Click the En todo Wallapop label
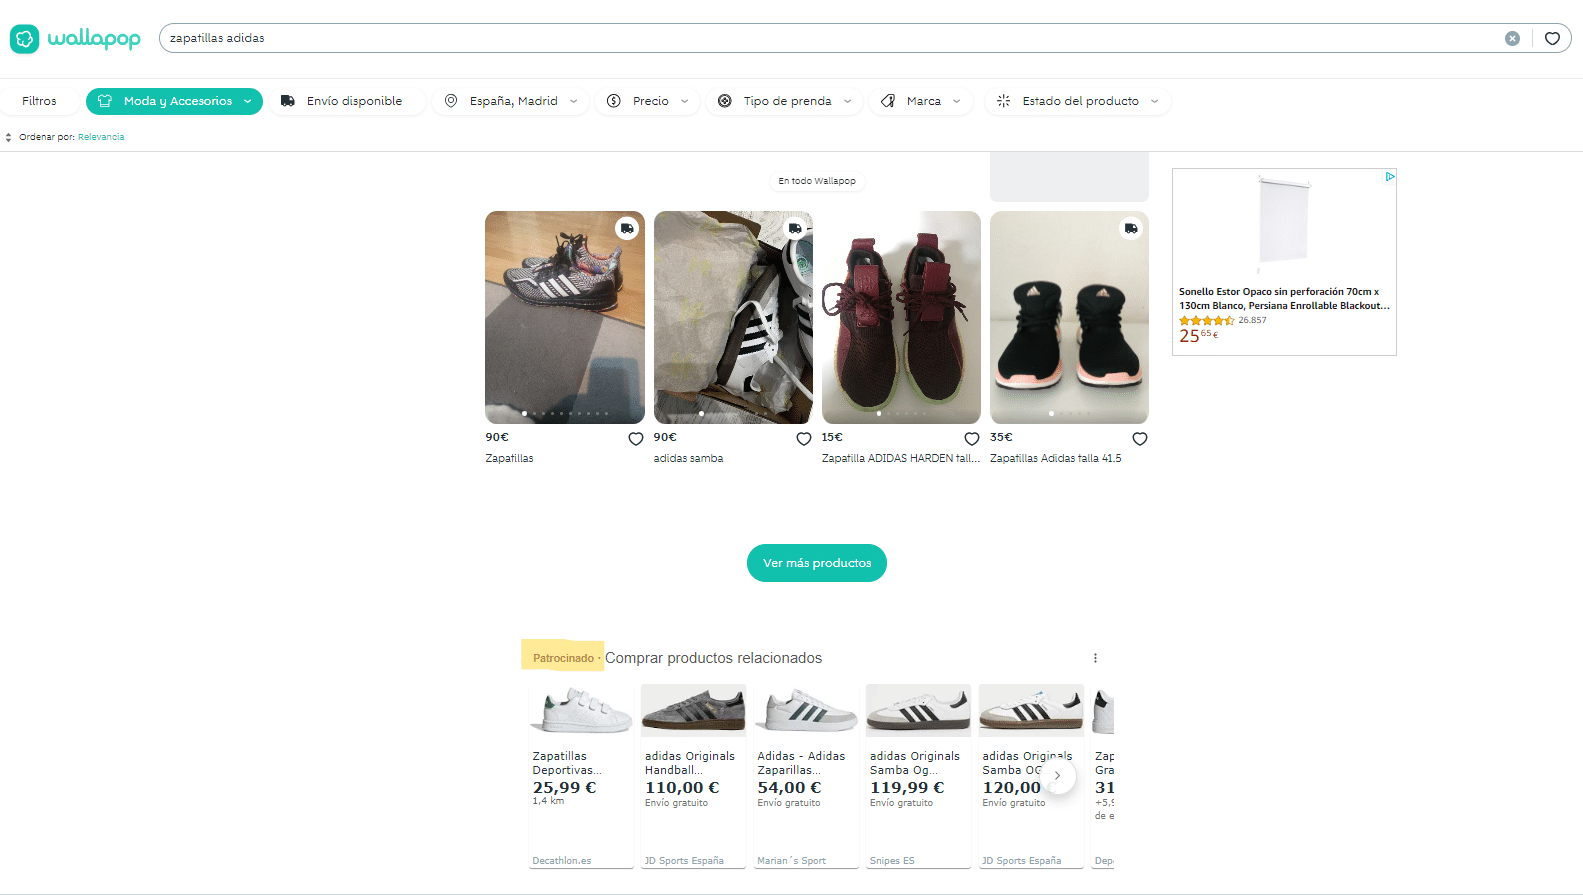This screenshot has width=1583, height=895. (817, 181)
